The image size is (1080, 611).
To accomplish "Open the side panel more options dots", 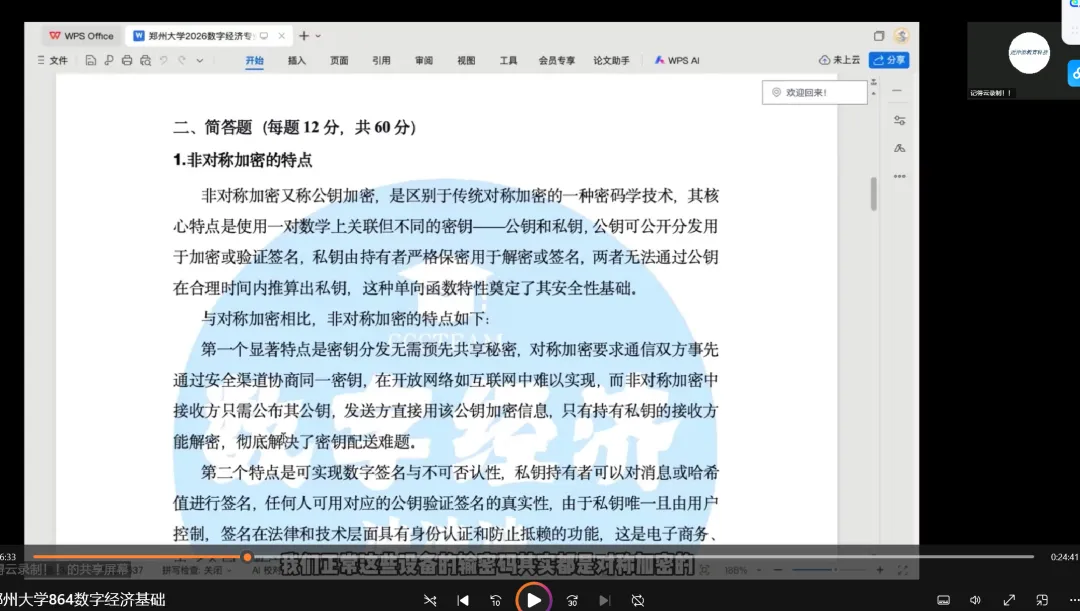I will (900, 176).
